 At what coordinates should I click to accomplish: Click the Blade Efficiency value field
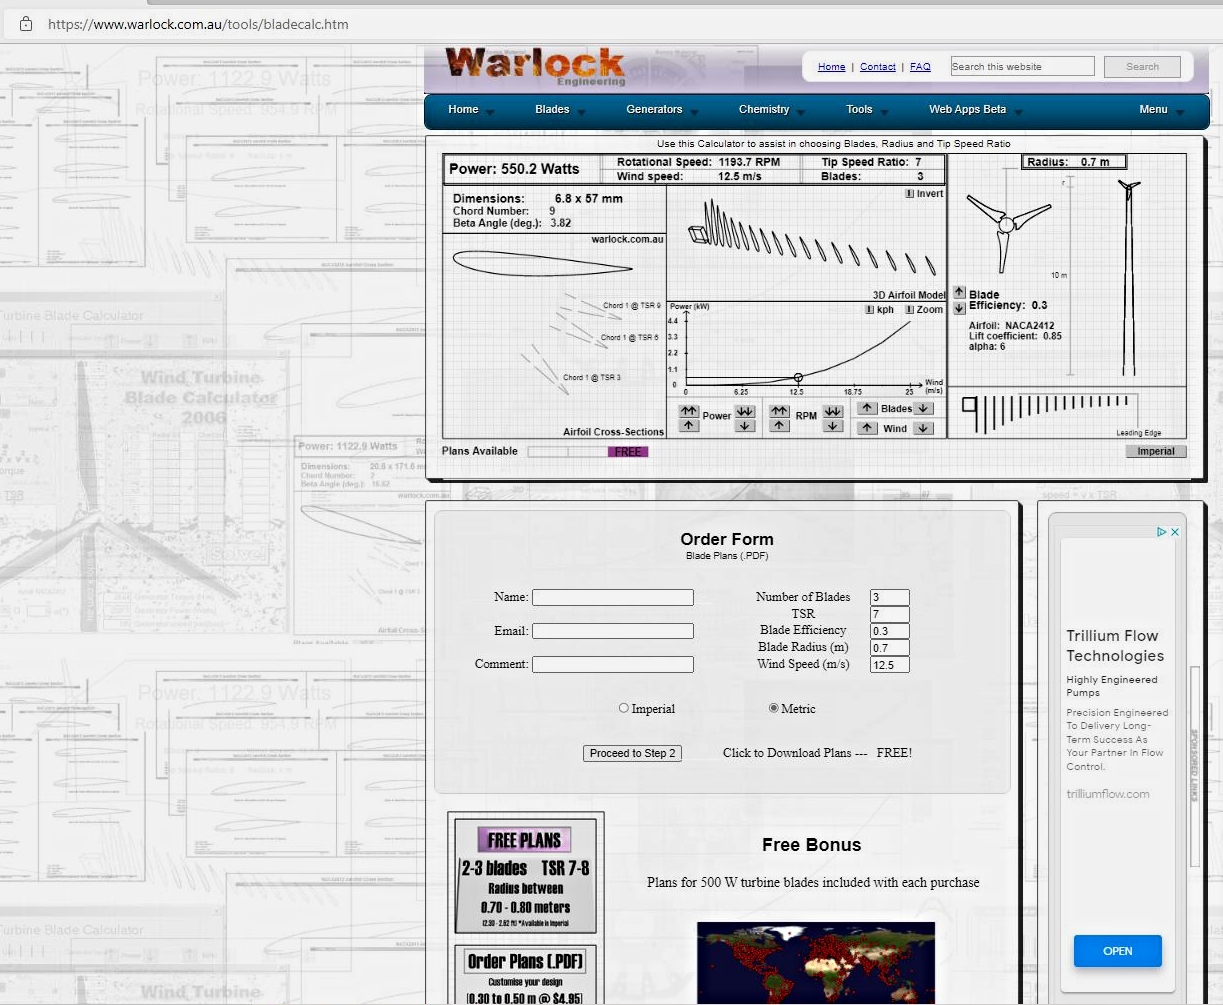[x=890, y=631]
